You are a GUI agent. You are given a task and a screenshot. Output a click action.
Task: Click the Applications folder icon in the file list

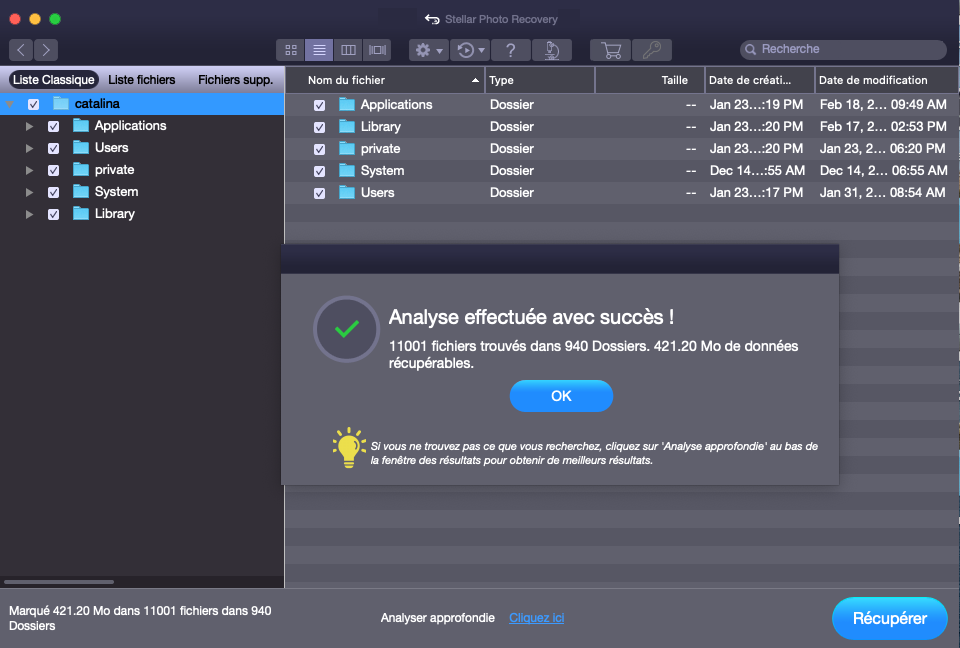point(347,105)
